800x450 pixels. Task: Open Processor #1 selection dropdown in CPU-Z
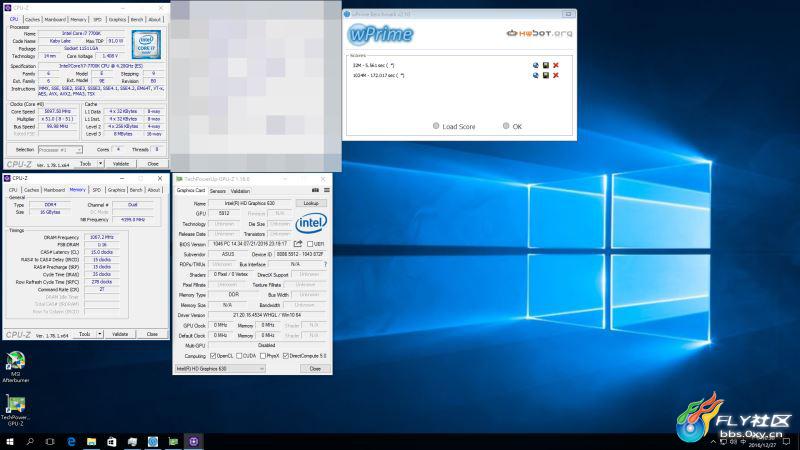(x=60, y=149)
